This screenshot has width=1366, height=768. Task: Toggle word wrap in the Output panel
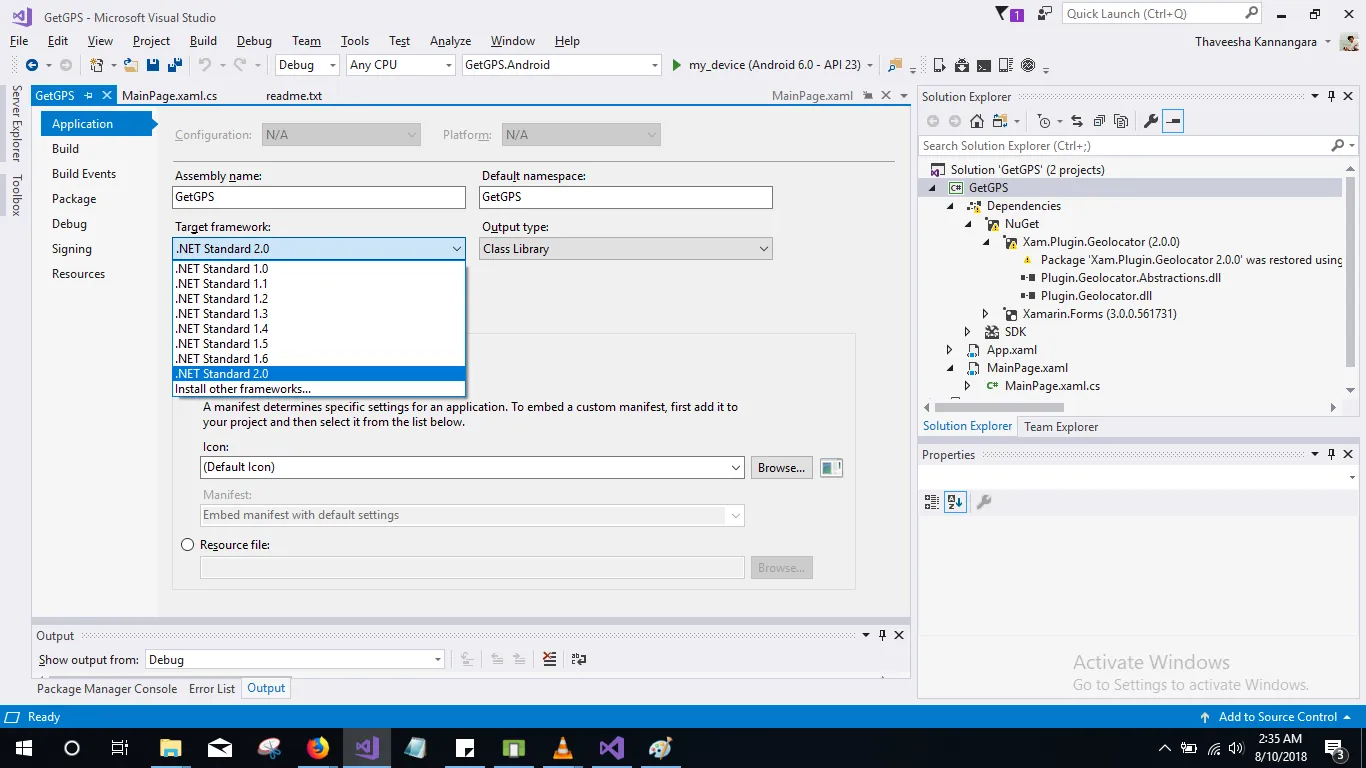[x=578, y=659]
